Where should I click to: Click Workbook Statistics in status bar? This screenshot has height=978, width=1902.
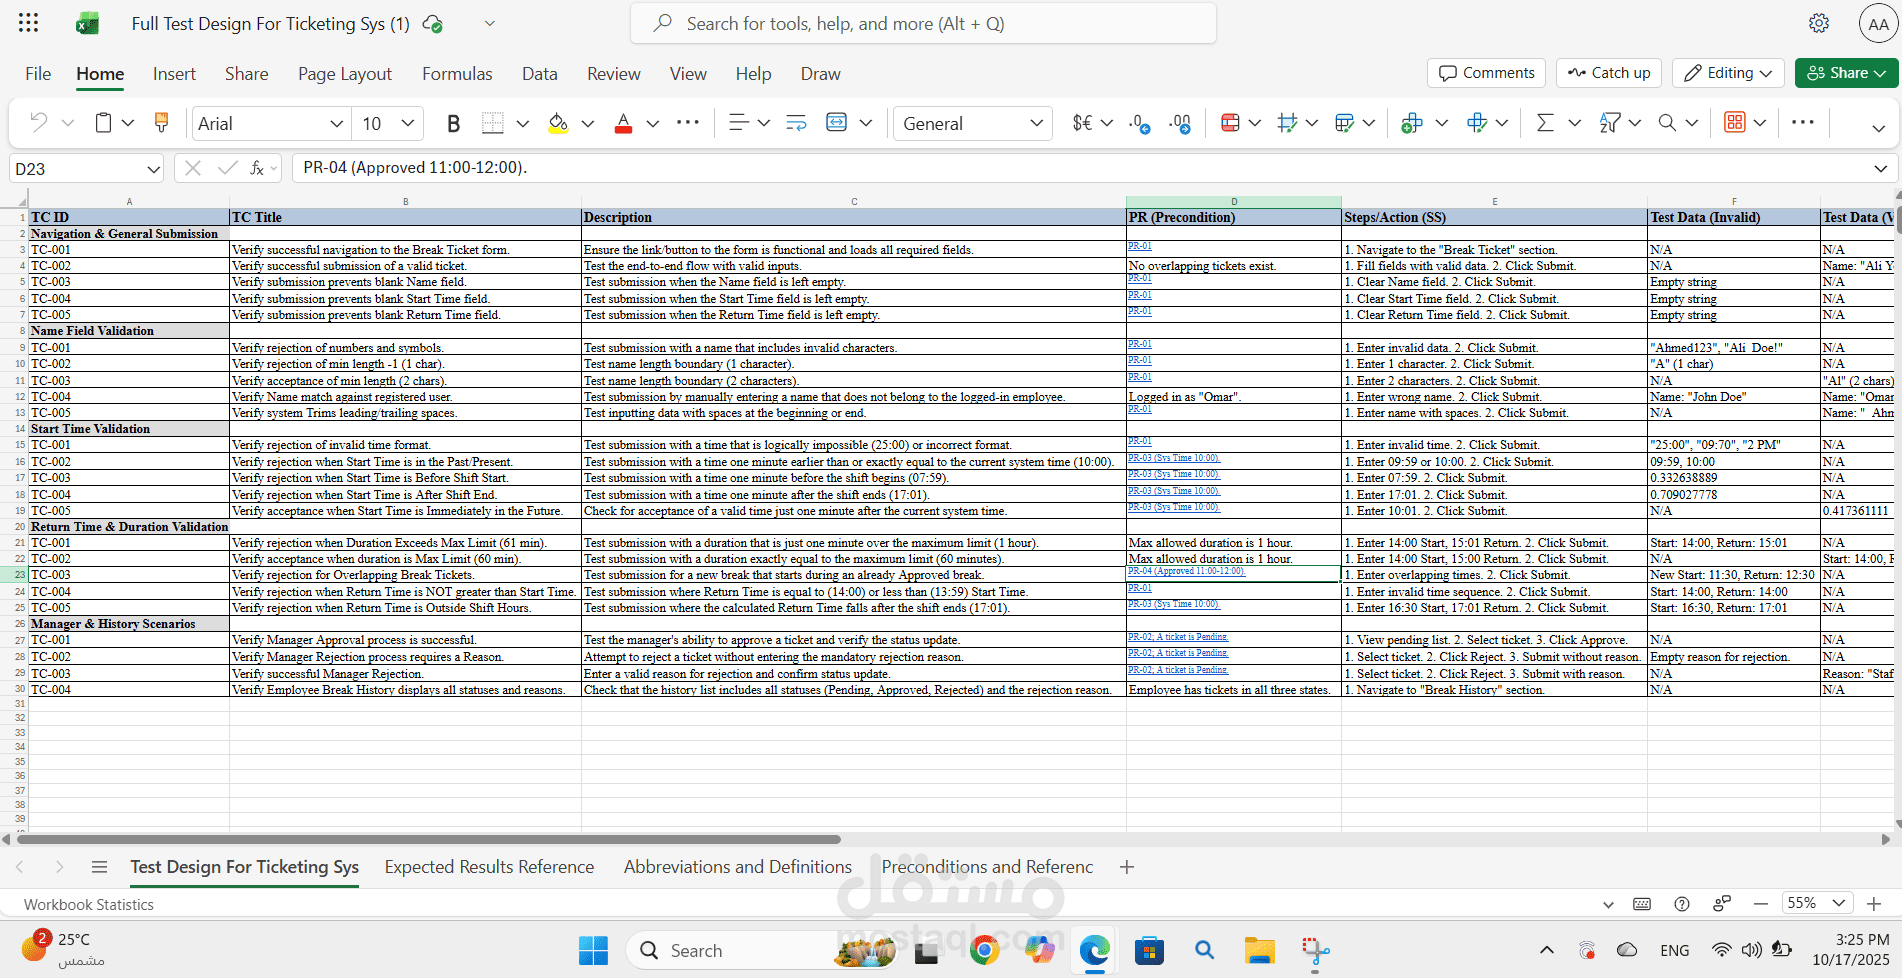pyautogui.click(x=89, y=904)
